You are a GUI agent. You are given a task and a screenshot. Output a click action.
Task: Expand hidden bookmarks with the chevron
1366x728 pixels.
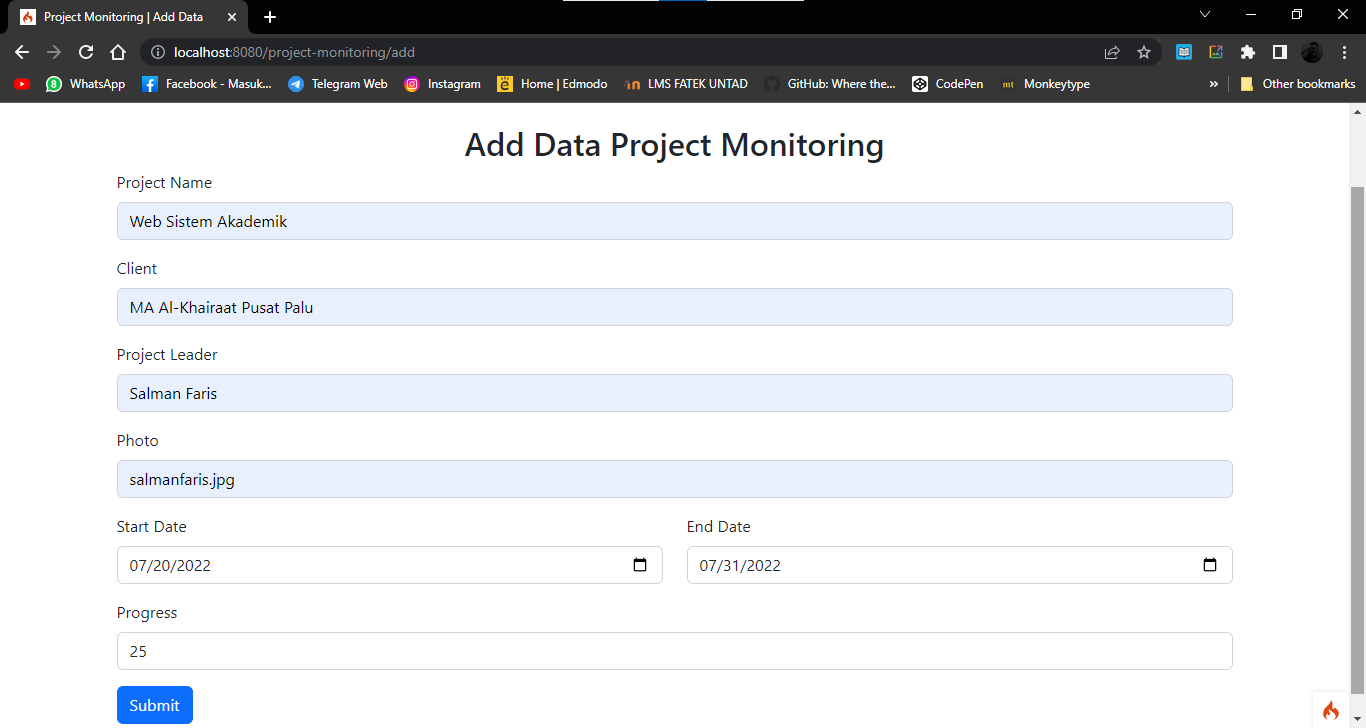(x=1214, y=84)
